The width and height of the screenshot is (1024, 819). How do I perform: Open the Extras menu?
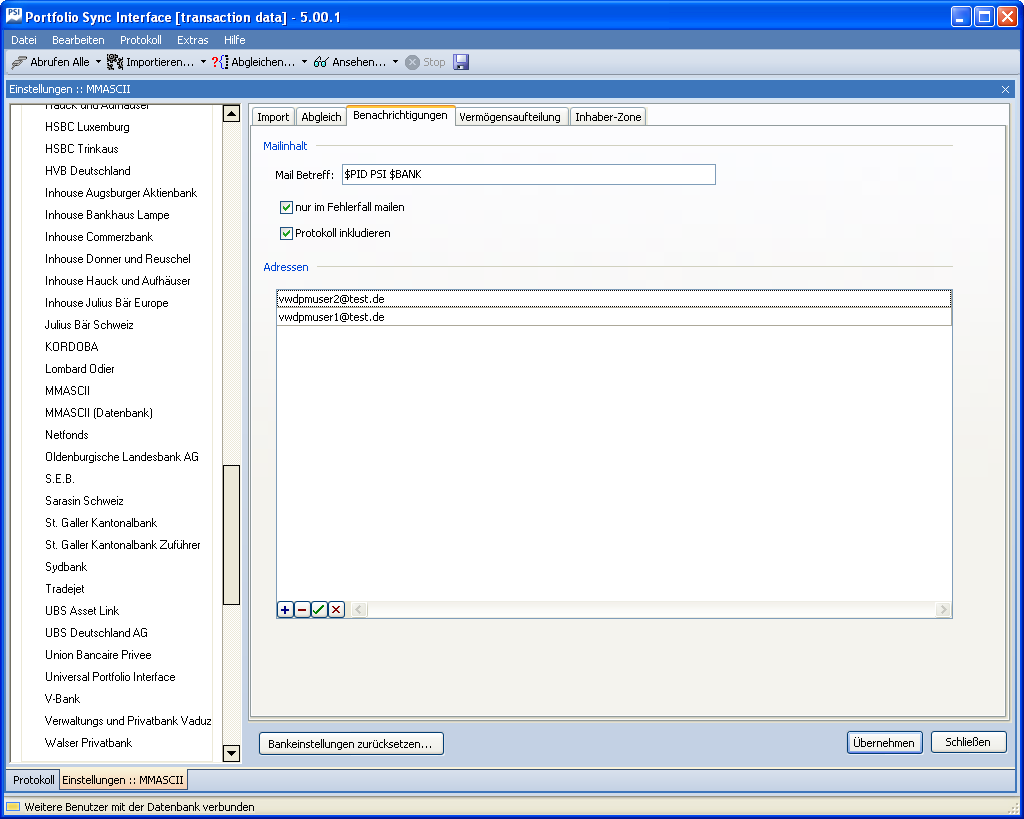click(x=192, y=40)
